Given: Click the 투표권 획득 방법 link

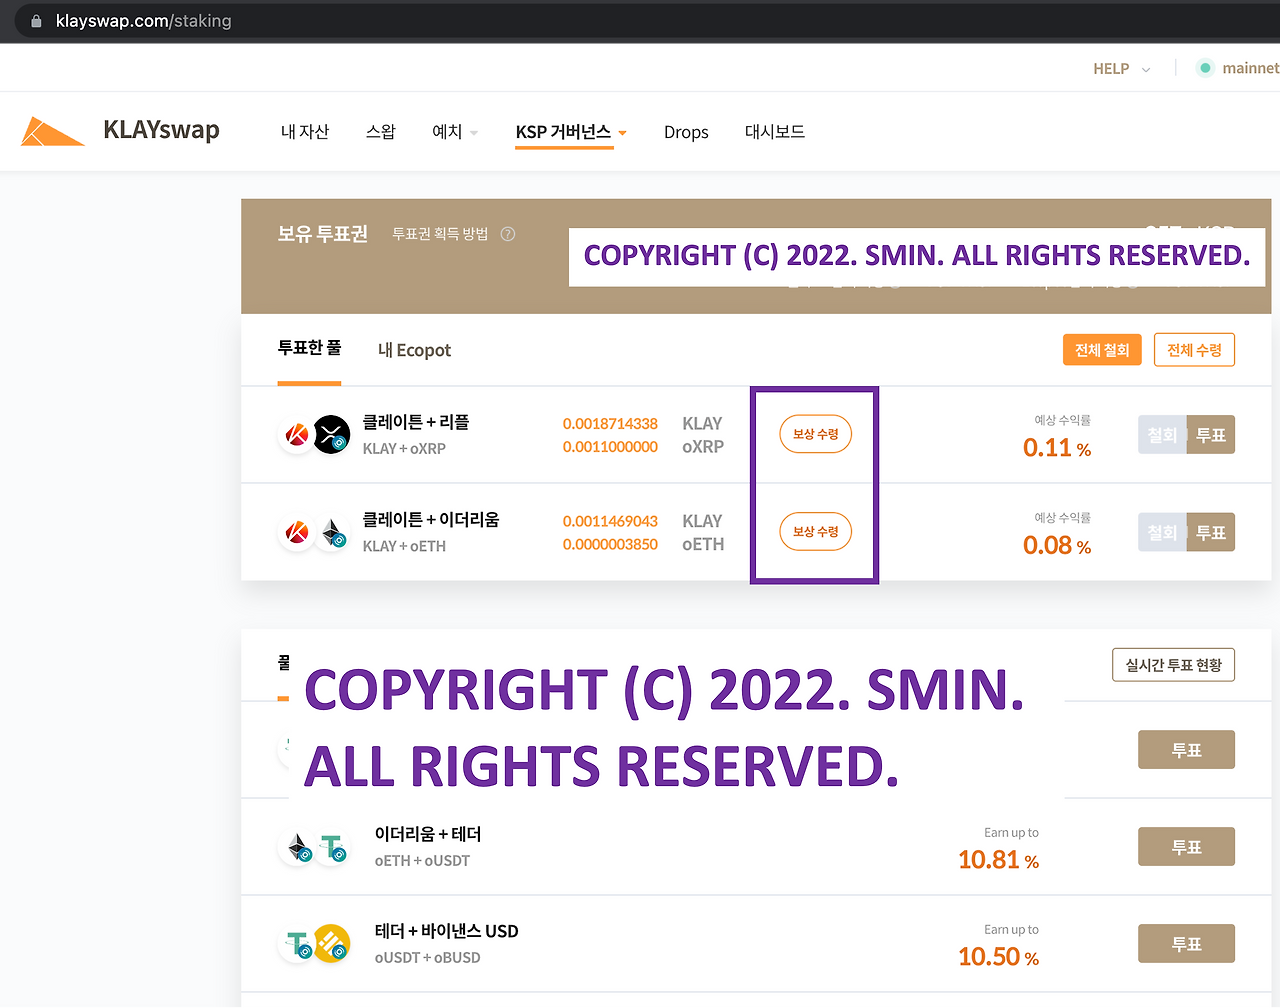Looking at the screenshot, I should pyautogui.click(x=440, y=234).
